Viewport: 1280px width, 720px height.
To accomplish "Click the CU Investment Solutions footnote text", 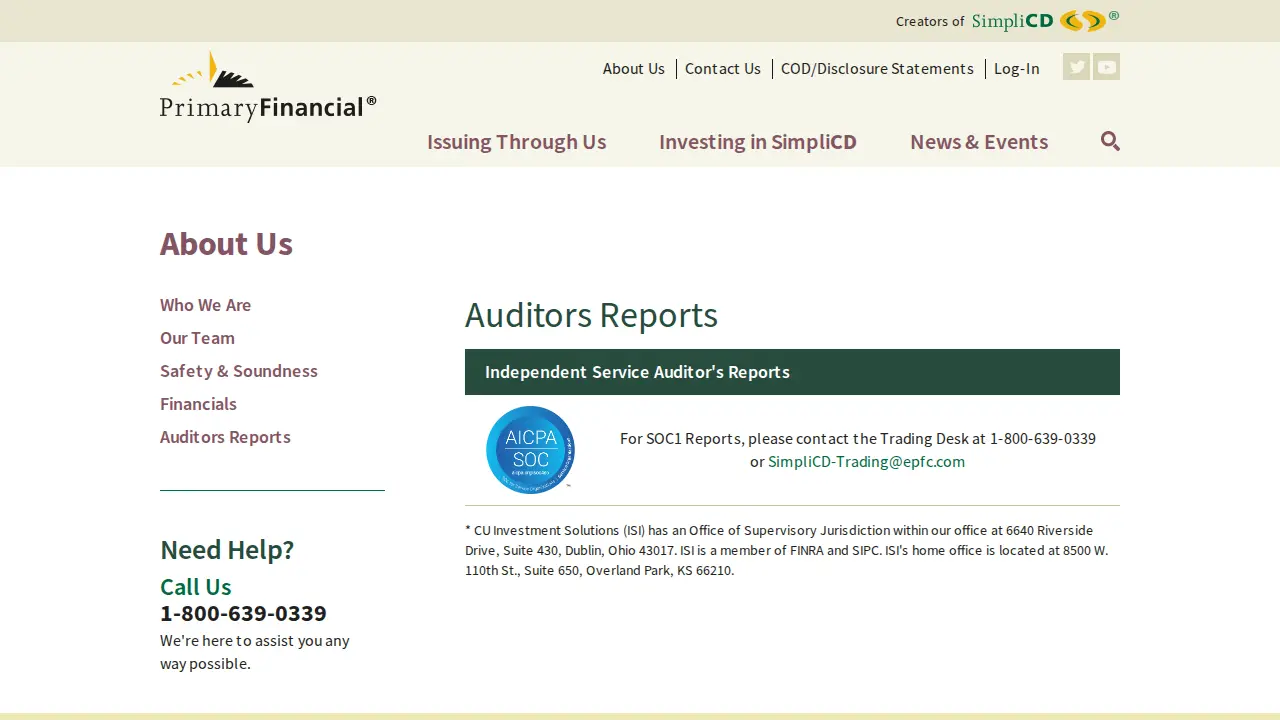I will [787, 550].
